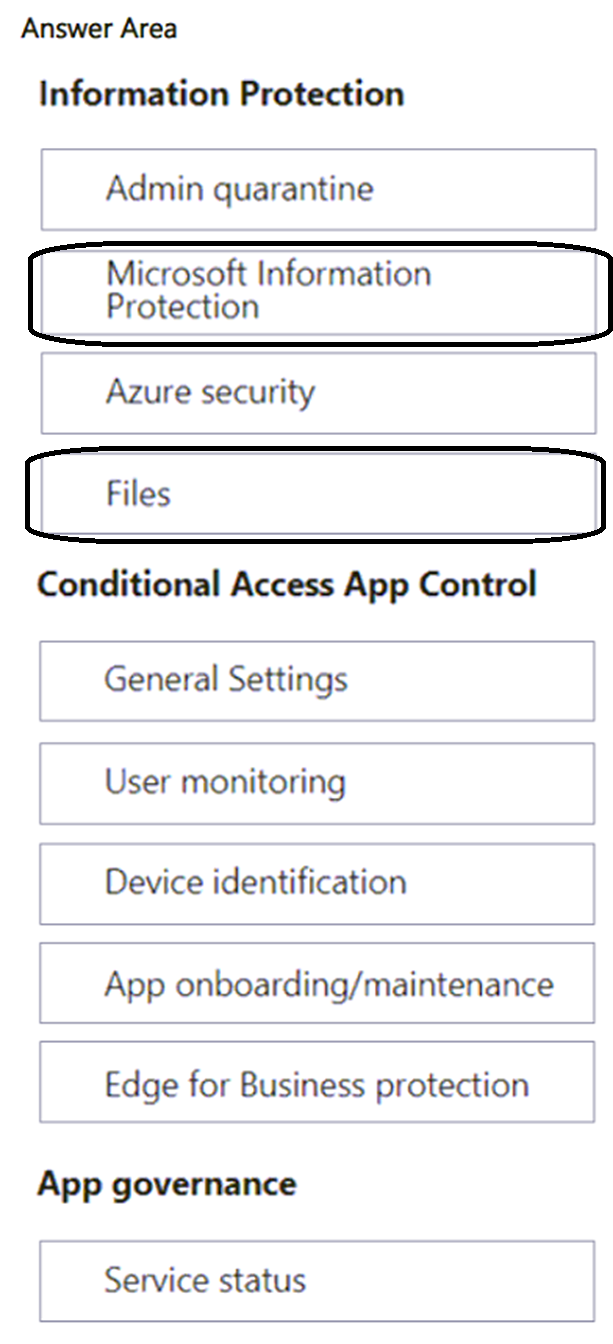Click App onboarding/maintenance
This screenshot has width=613, height=1344.
click(318, 984)
